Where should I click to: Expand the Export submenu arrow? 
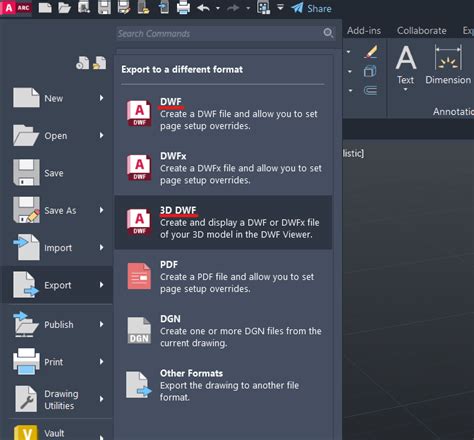(101, 285)
